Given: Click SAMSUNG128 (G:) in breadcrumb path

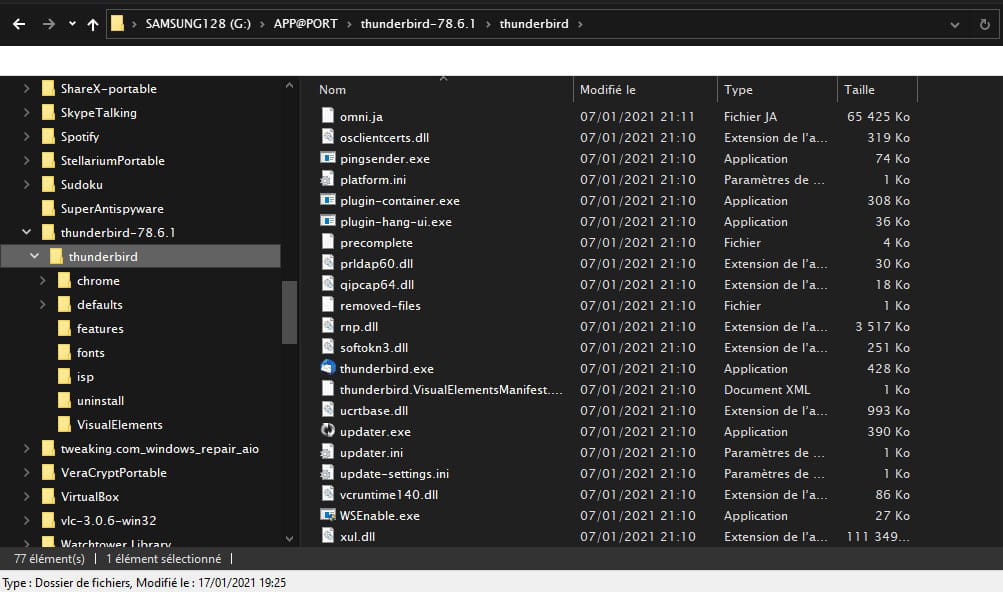Looking at the screenshot, I should pos(198,24).
